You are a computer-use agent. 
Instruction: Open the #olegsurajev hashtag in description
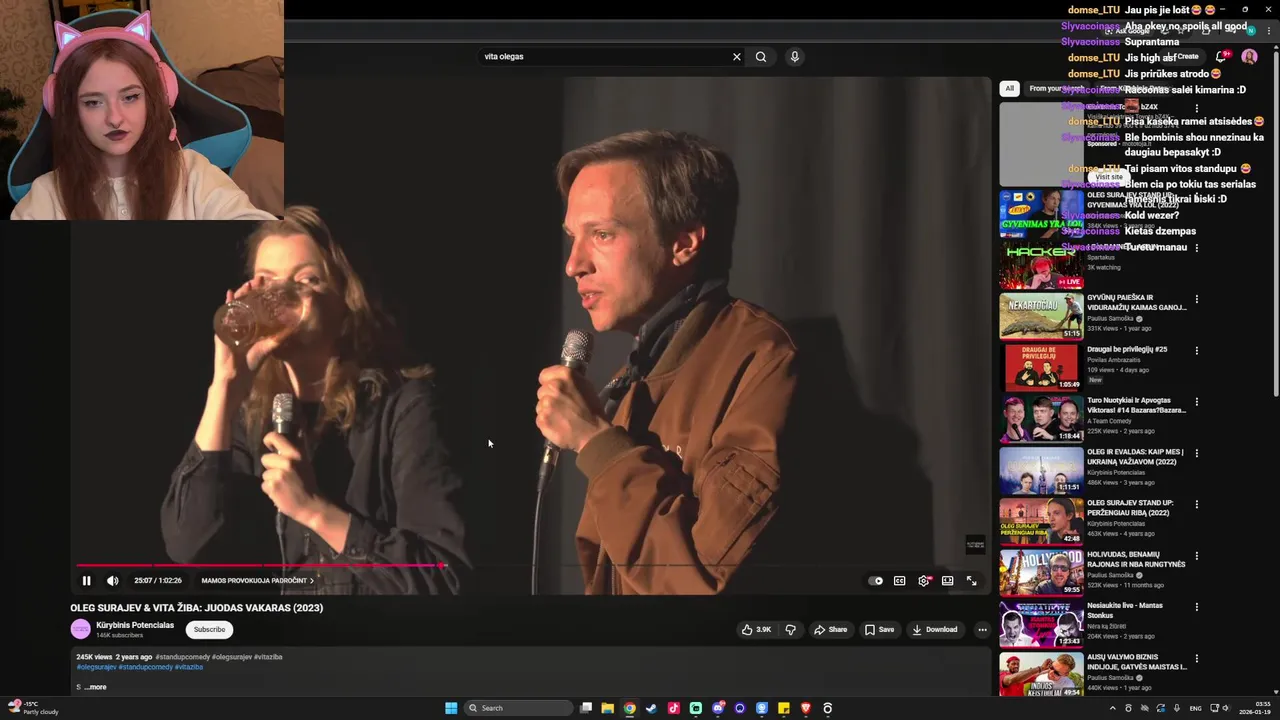pos(97,667)
